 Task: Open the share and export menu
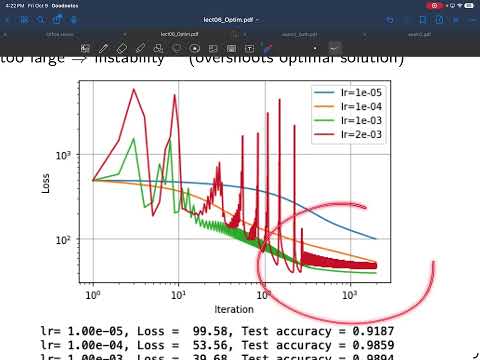coord(57,19)
